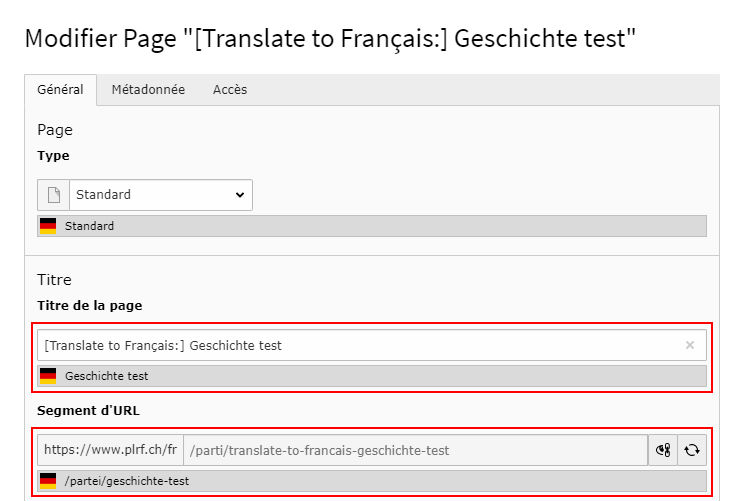Switch to the Métadonnée tab
The height and width of the screenshot is (501, 744).
tap(148, 90)
